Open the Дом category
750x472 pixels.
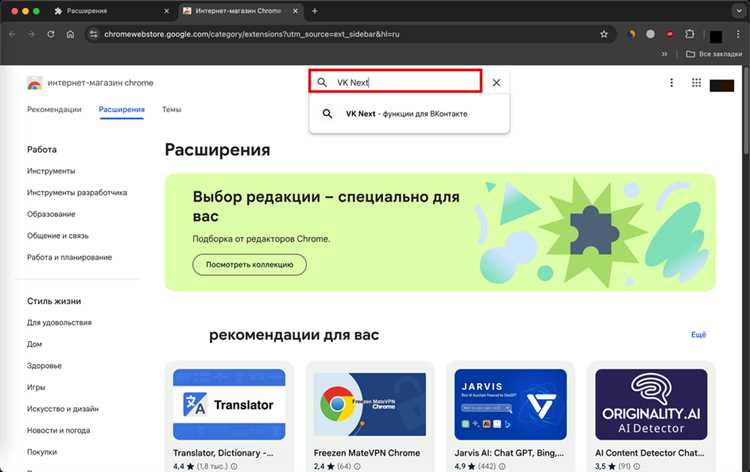click(x=34, y=344)
